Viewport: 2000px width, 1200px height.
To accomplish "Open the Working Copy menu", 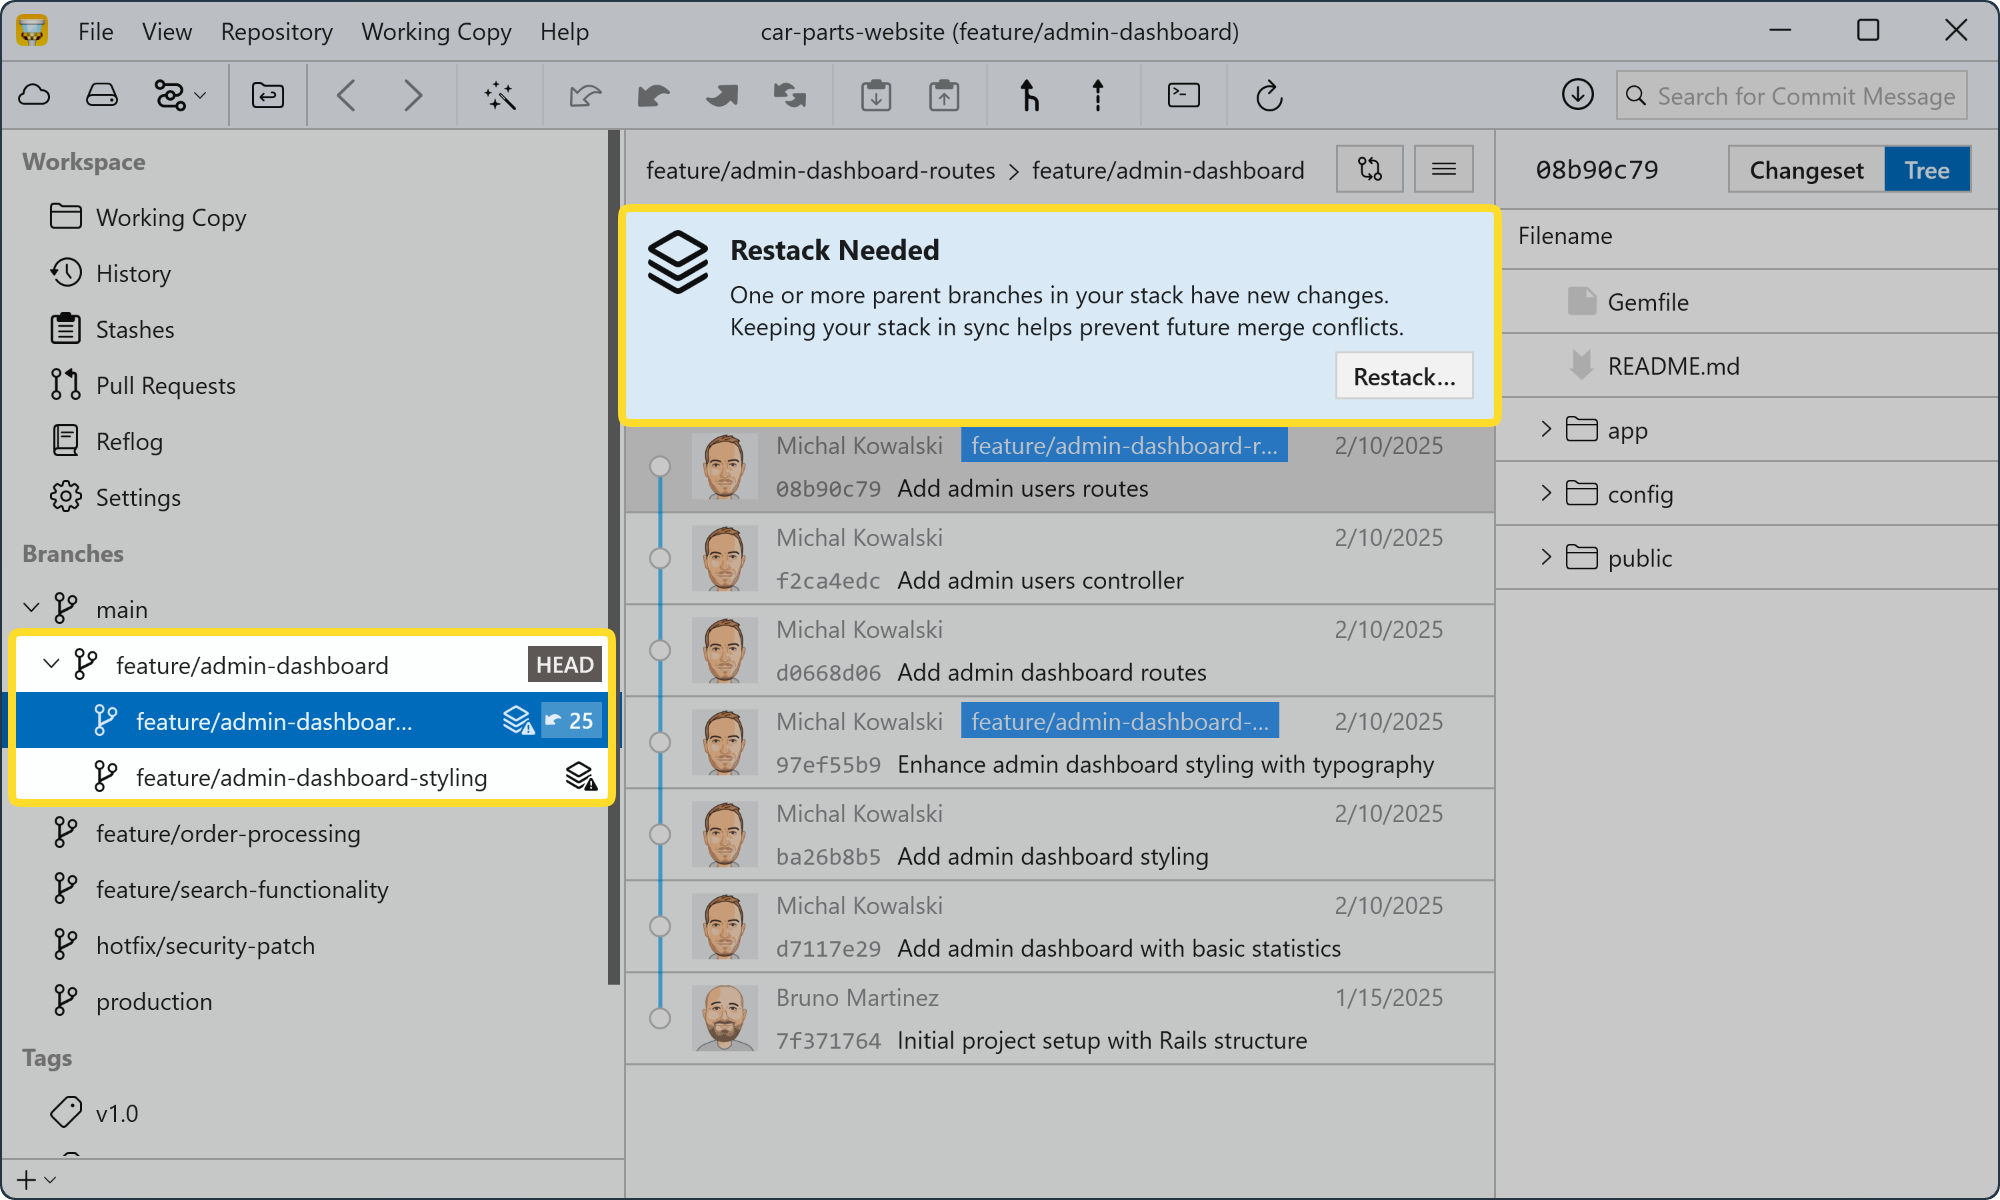I will 436,32.
